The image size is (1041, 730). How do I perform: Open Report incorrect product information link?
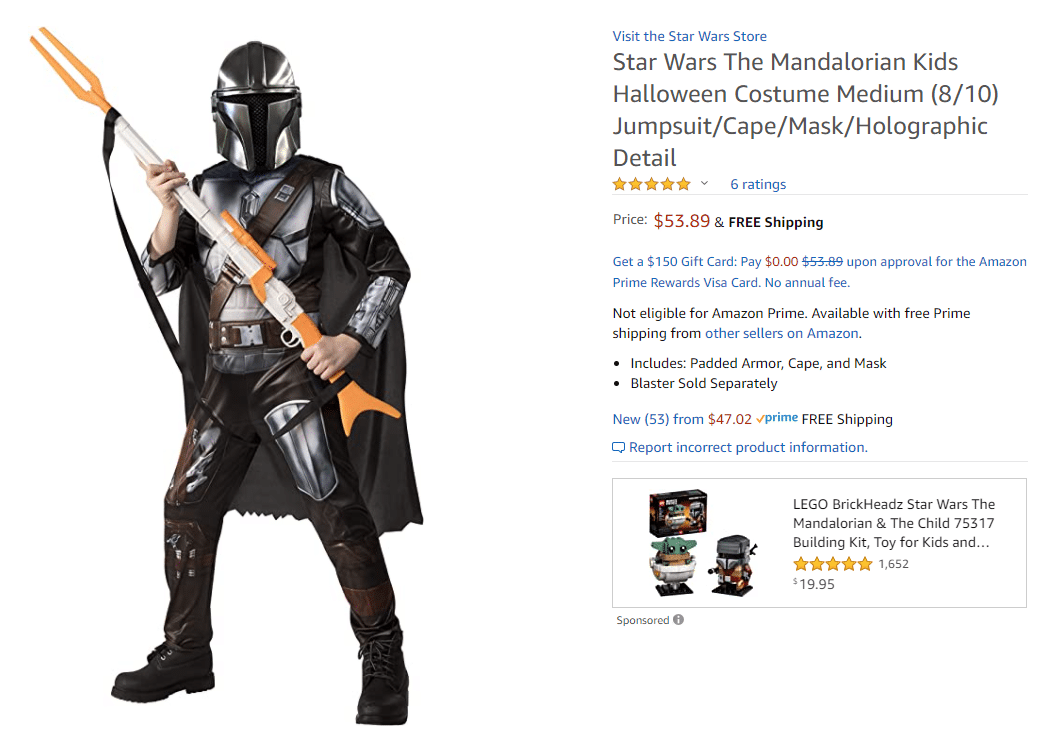(x=748, y=447)
